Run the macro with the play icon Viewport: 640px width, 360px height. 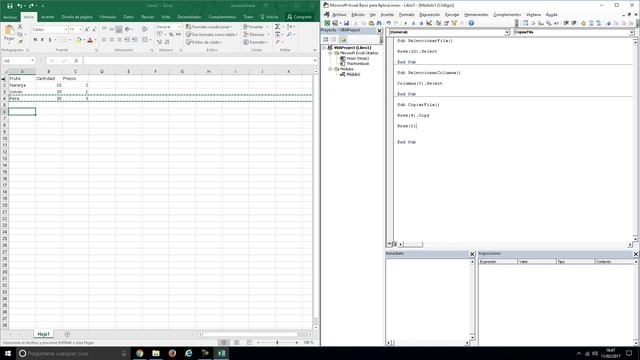point(405,23)
